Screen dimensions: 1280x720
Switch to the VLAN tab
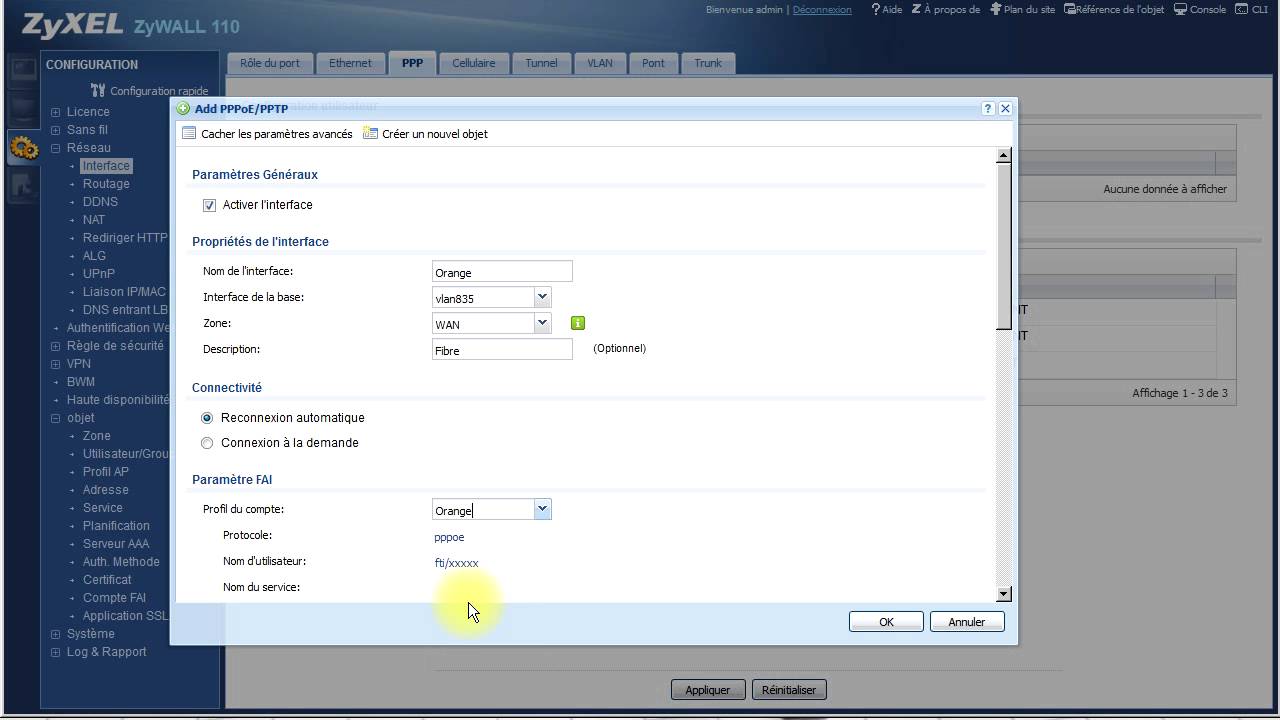[x=600, y=63]
